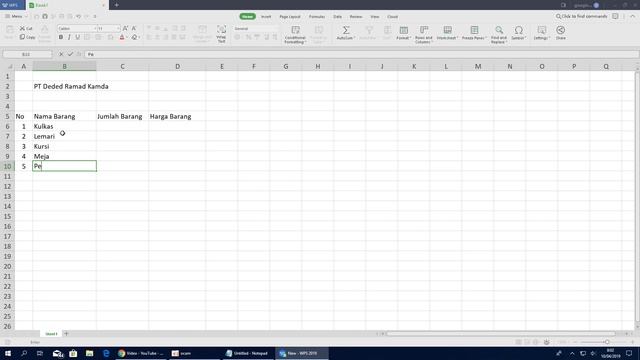Screen dimensions: 640x360
Task: Open Find and Replace tool
Action: (x=499, y=33)
